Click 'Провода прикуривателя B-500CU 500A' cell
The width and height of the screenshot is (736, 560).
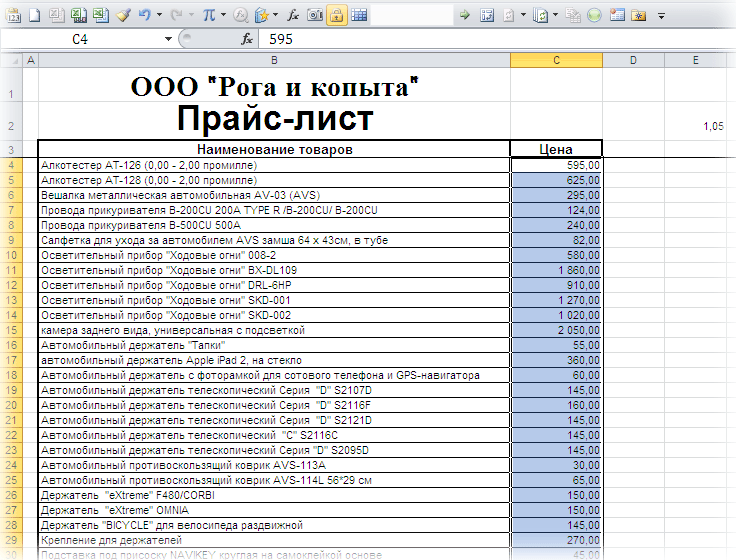click(x=274, y=225)
